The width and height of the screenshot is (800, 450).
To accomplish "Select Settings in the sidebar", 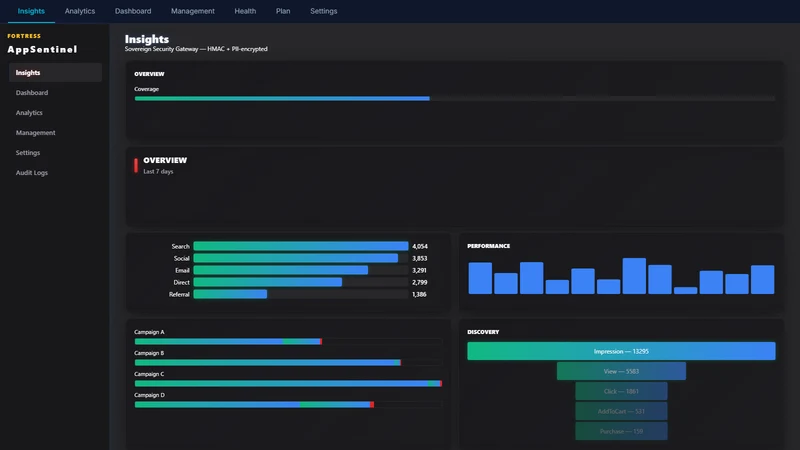I will (x=55, y=153).
